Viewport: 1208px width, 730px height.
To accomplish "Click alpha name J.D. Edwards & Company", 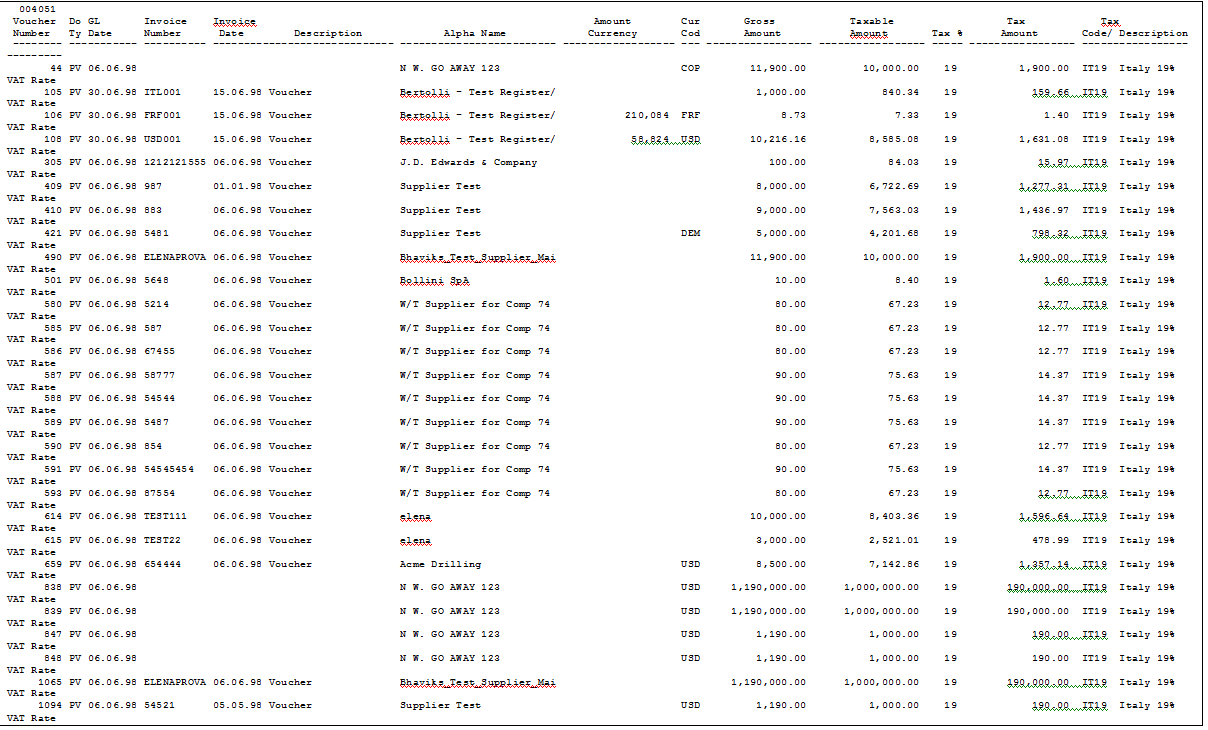I will click(x=468, y=163).
